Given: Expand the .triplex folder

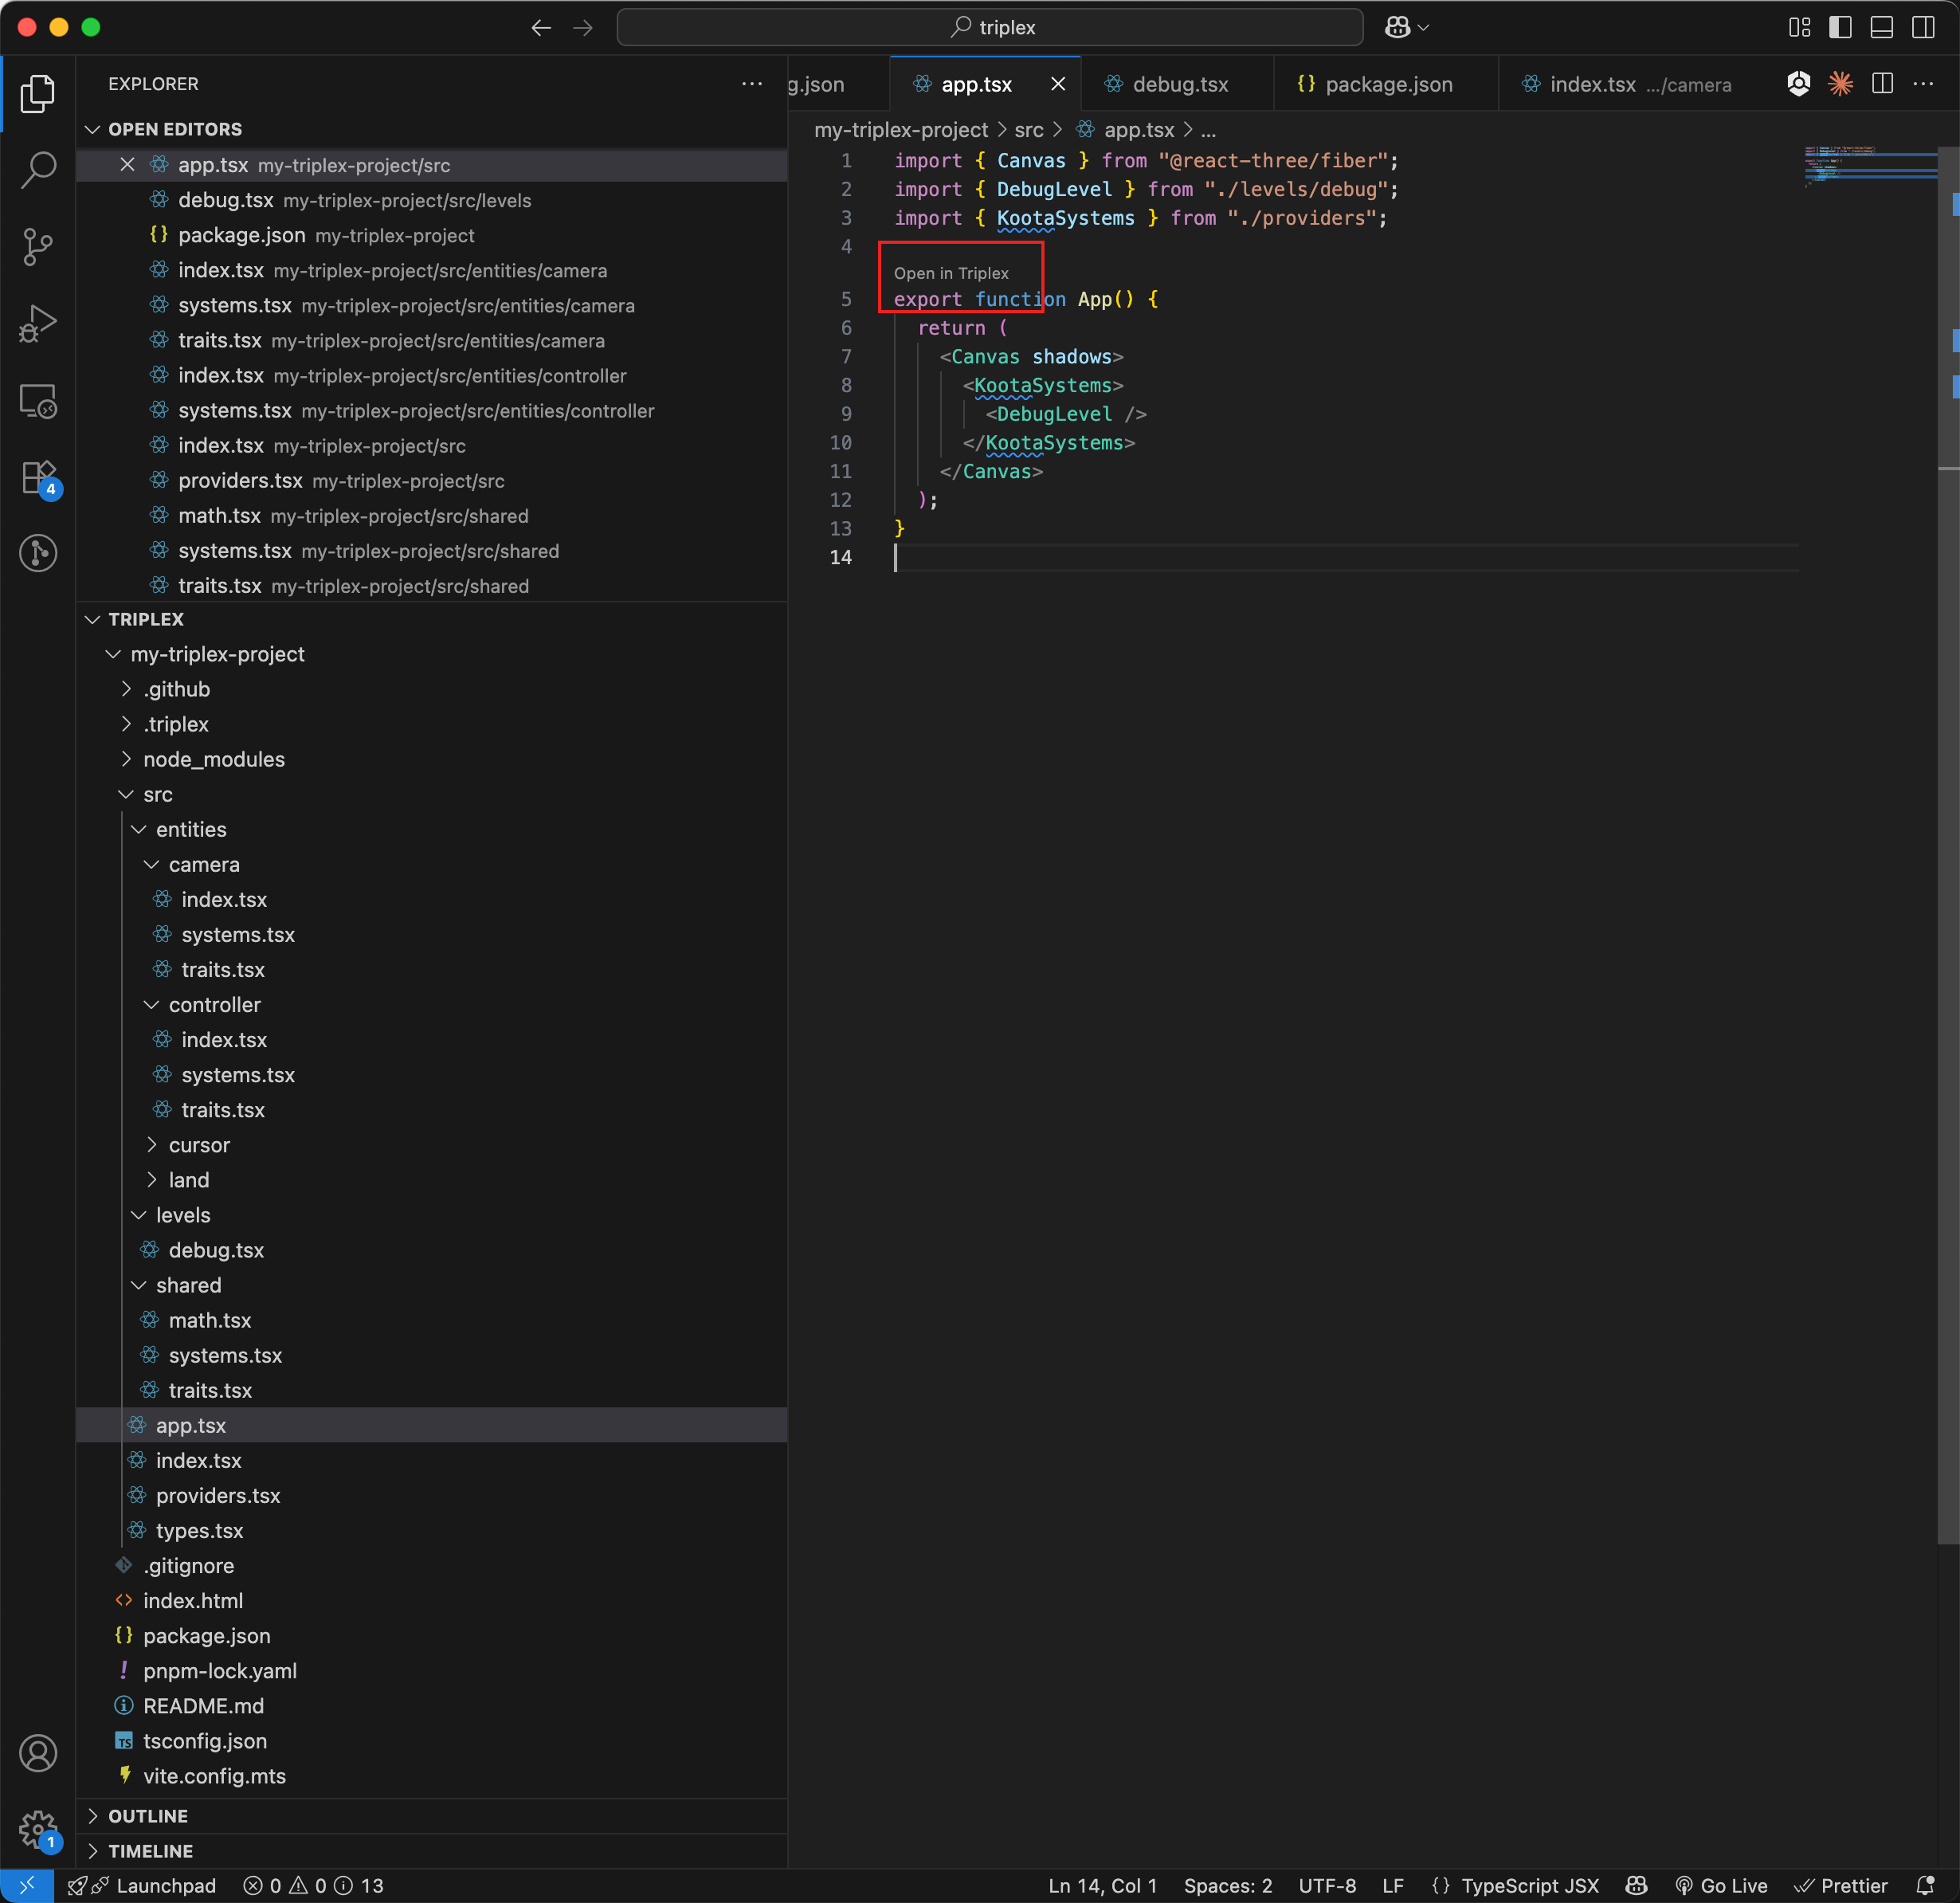Looking at the screenshot, I should pos(126,724).
